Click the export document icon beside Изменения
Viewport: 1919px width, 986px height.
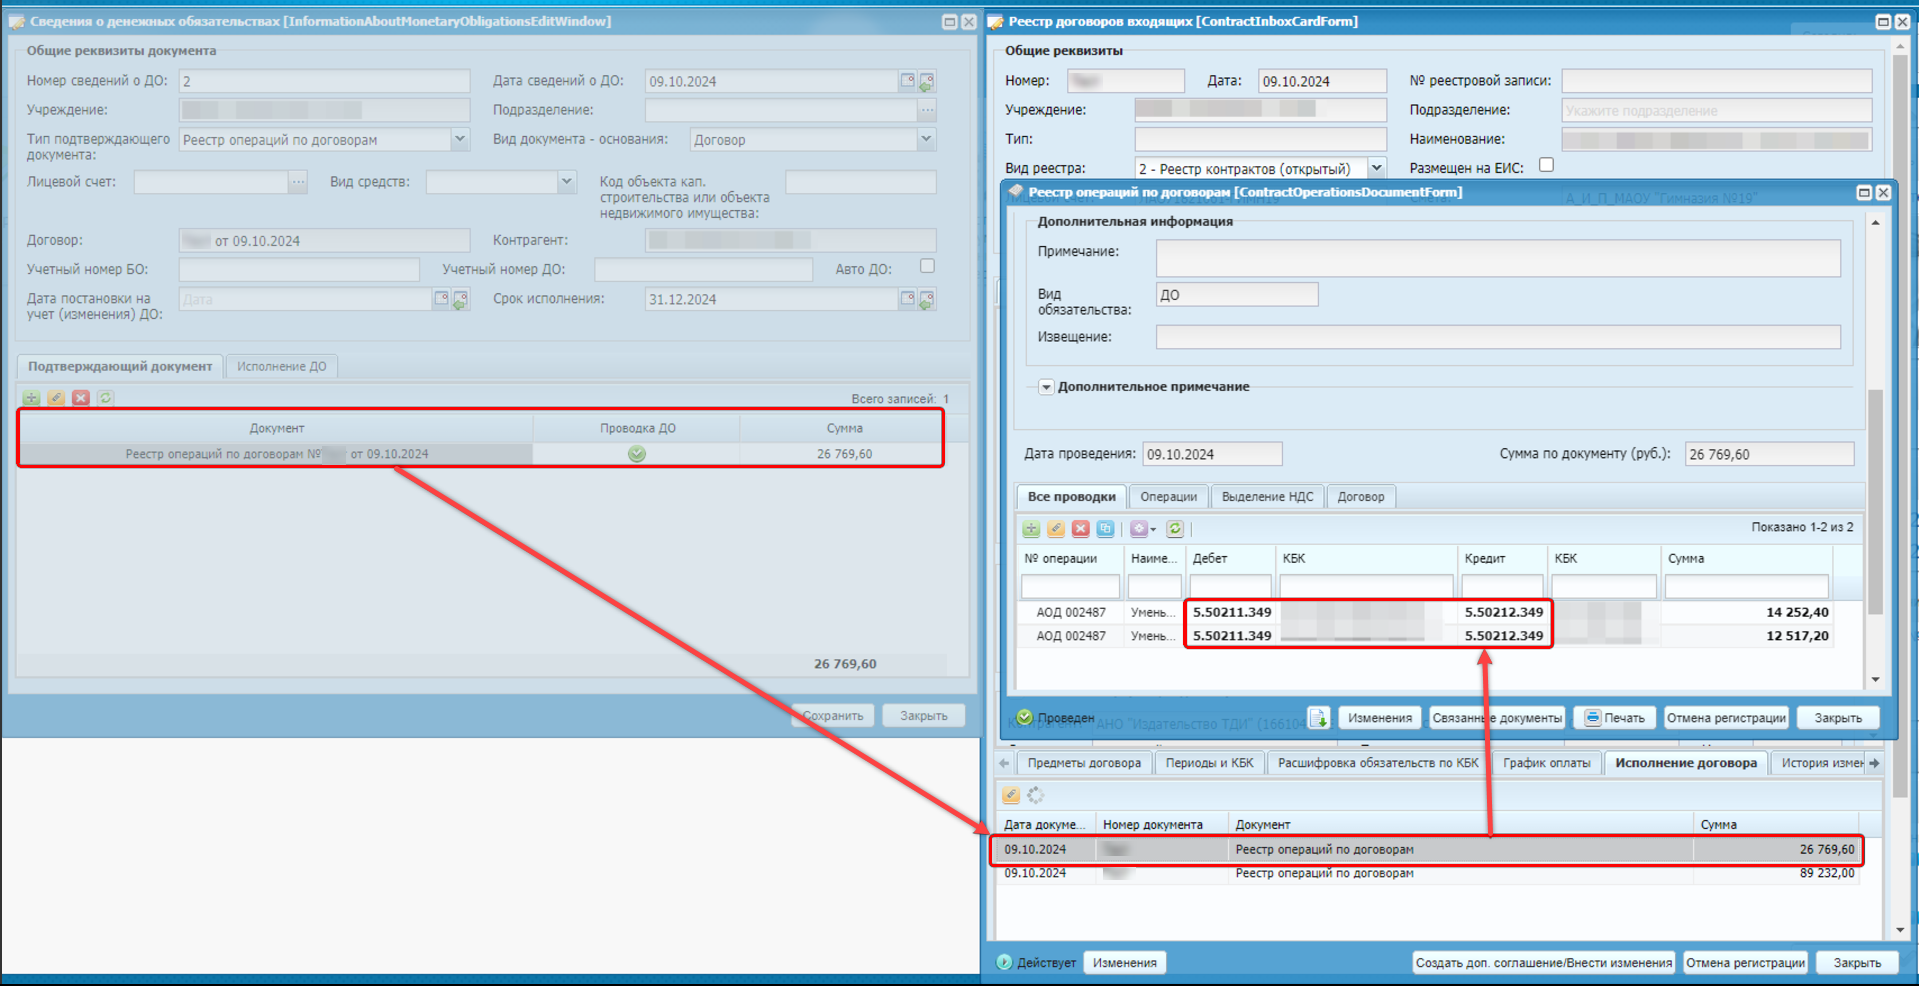[x=1318, y=718]
